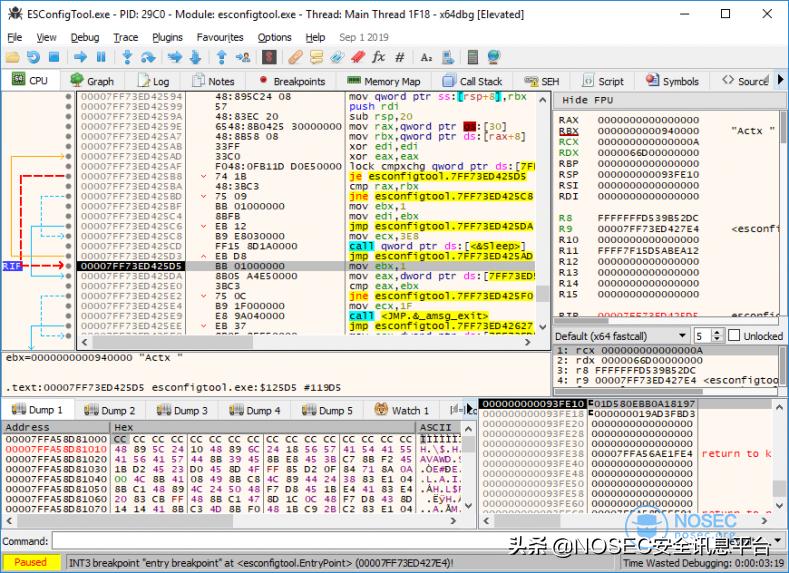Open the Plugins menu

[167, 37]
